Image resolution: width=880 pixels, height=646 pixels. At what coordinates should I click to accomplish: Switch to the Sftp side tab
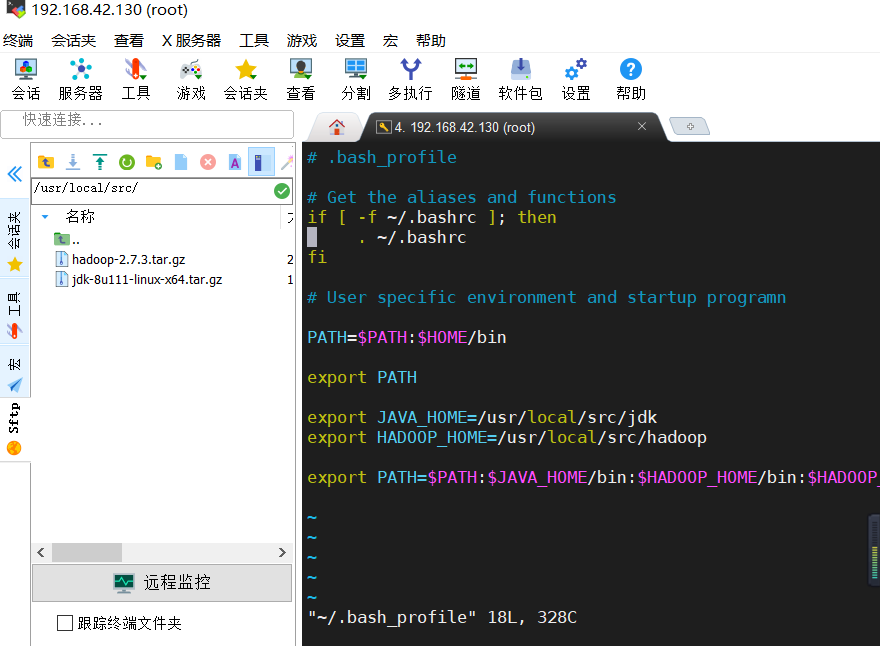pos(15,429)
